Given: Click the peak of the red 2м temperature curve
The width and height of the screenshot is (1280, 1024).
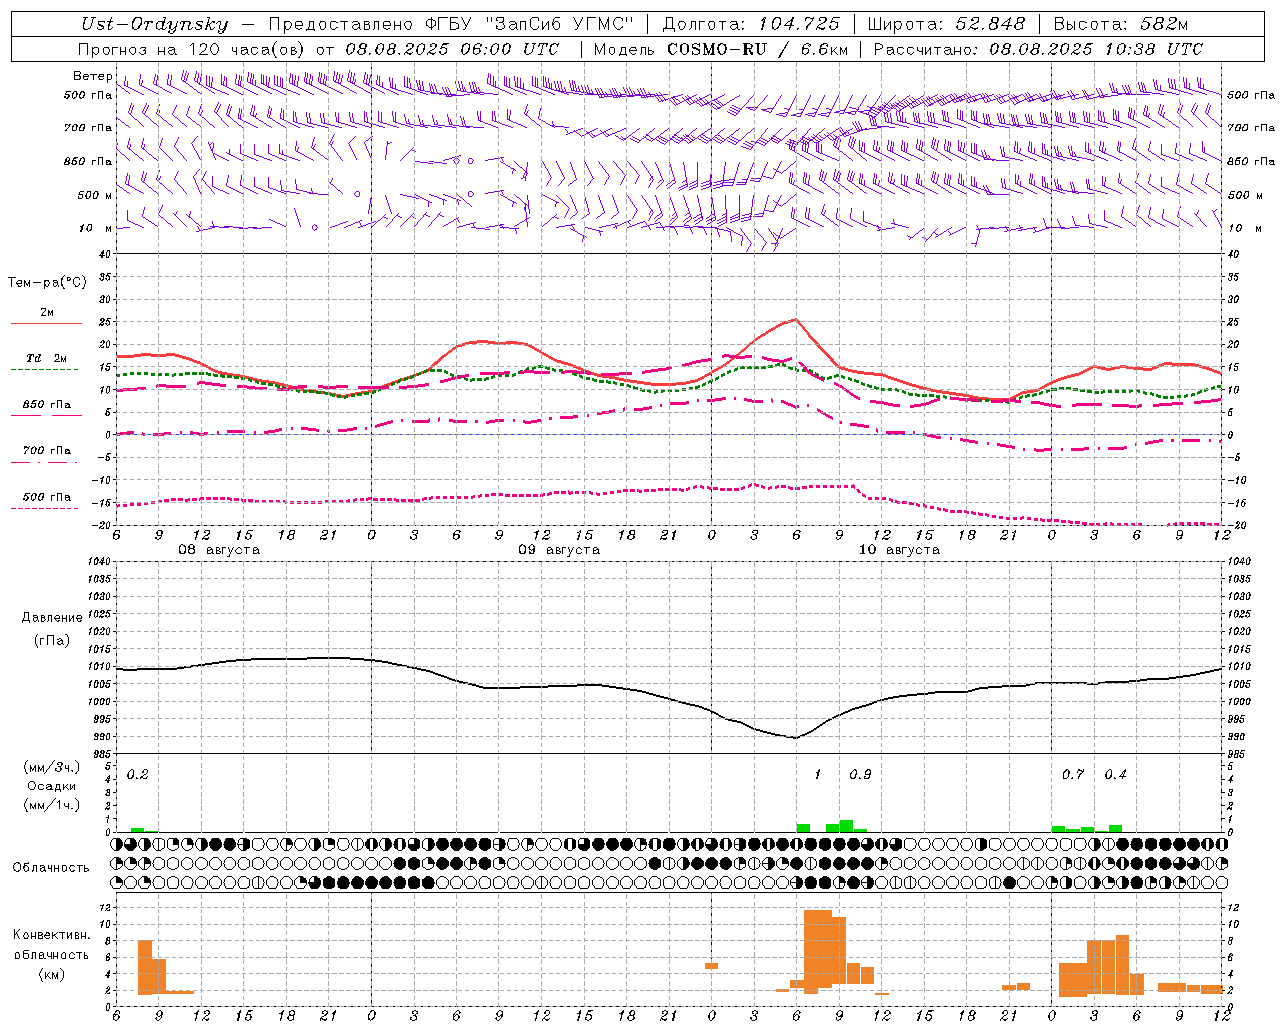Looking at the screenshot, I should pos(795,320).
